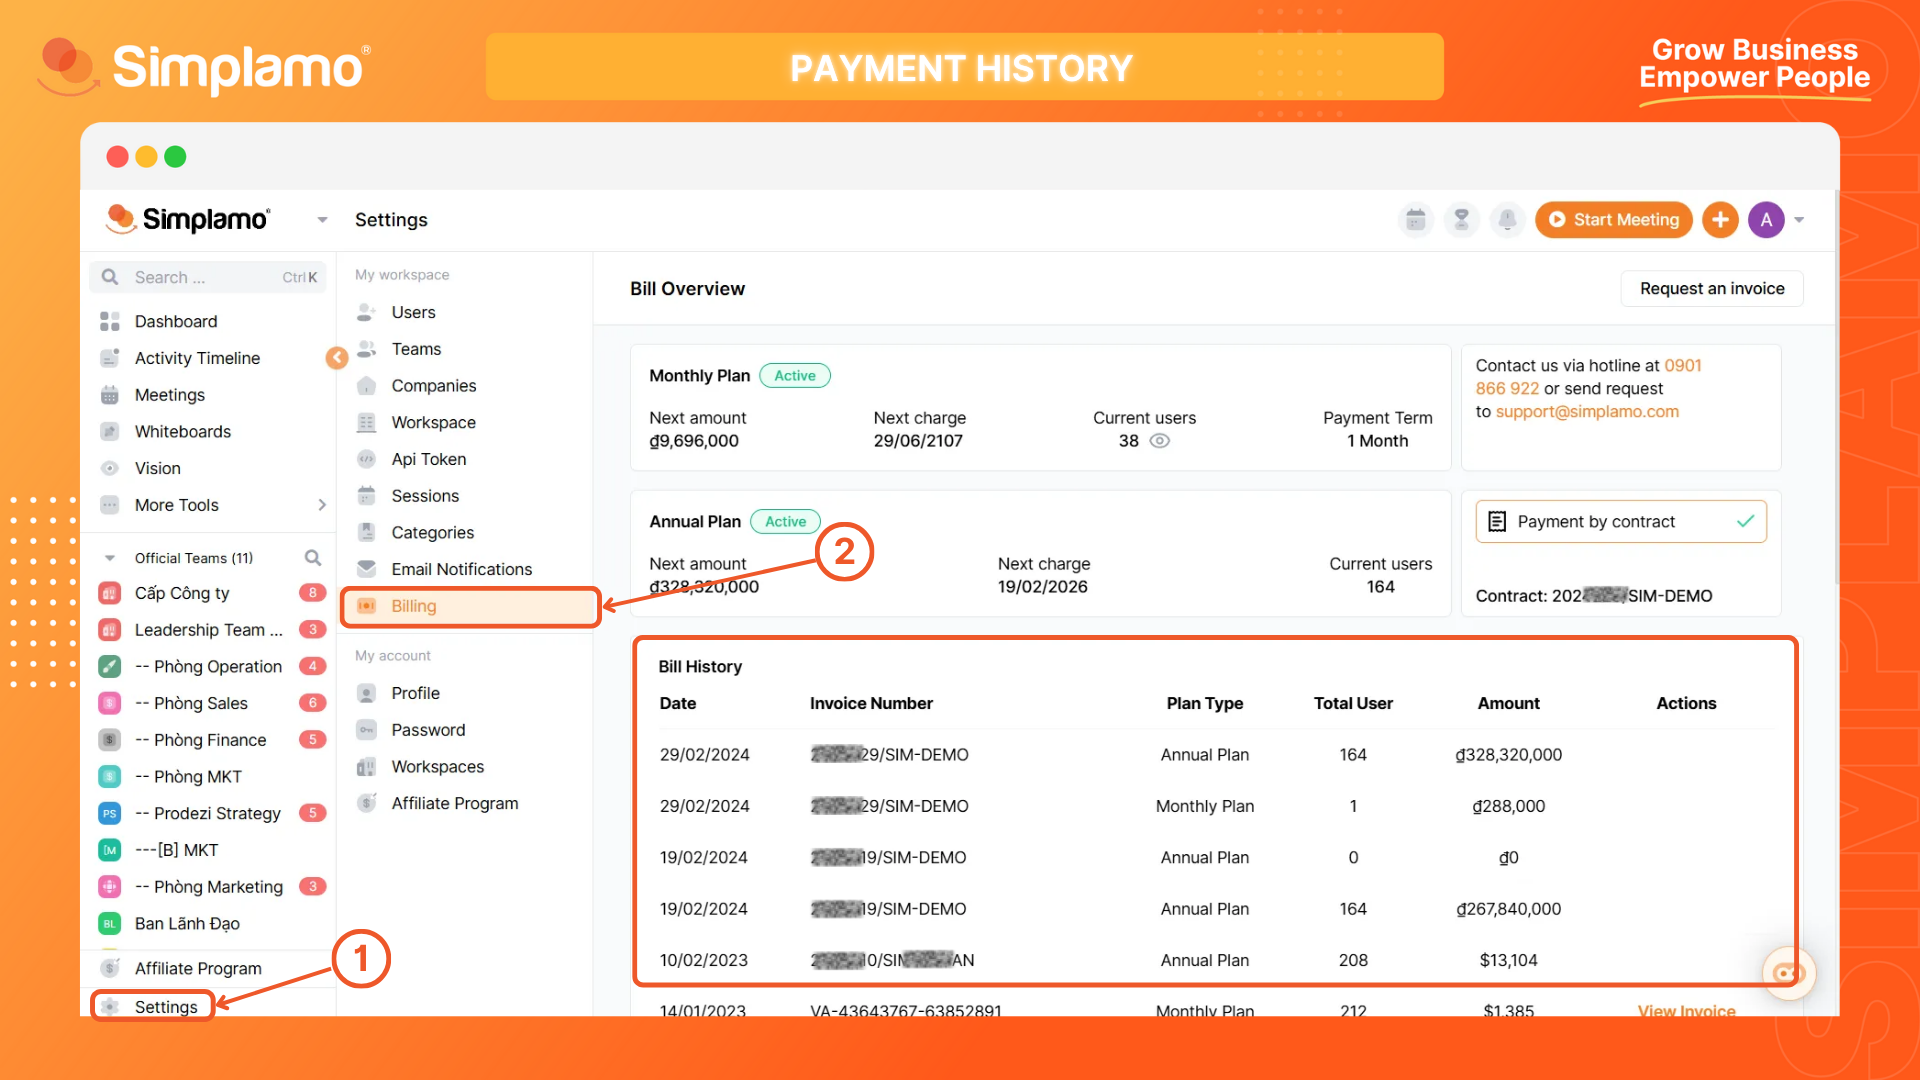Viewport: 1920px width, 1080px height.
Task: Collapse sidebar with orange arrow button
Action: (x=337, y=357)
